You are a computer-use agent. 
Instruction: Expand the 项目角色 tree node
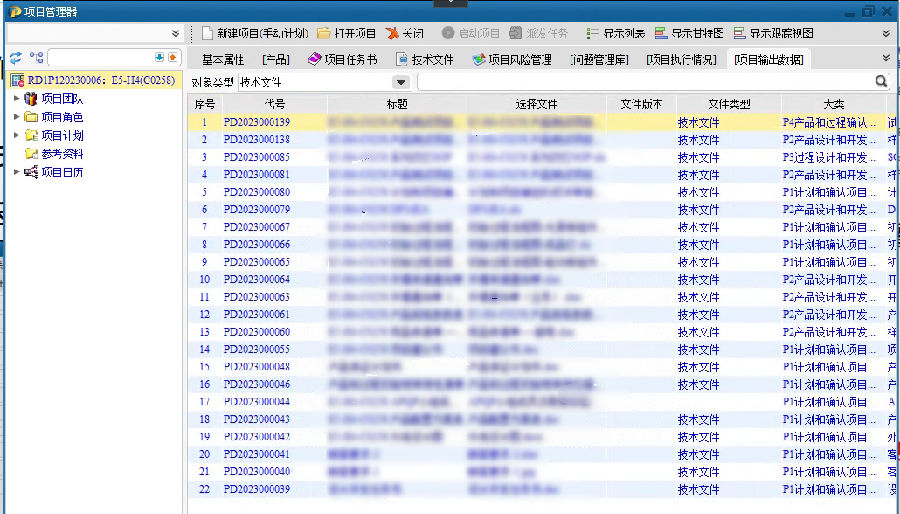(x=17, y=117)
